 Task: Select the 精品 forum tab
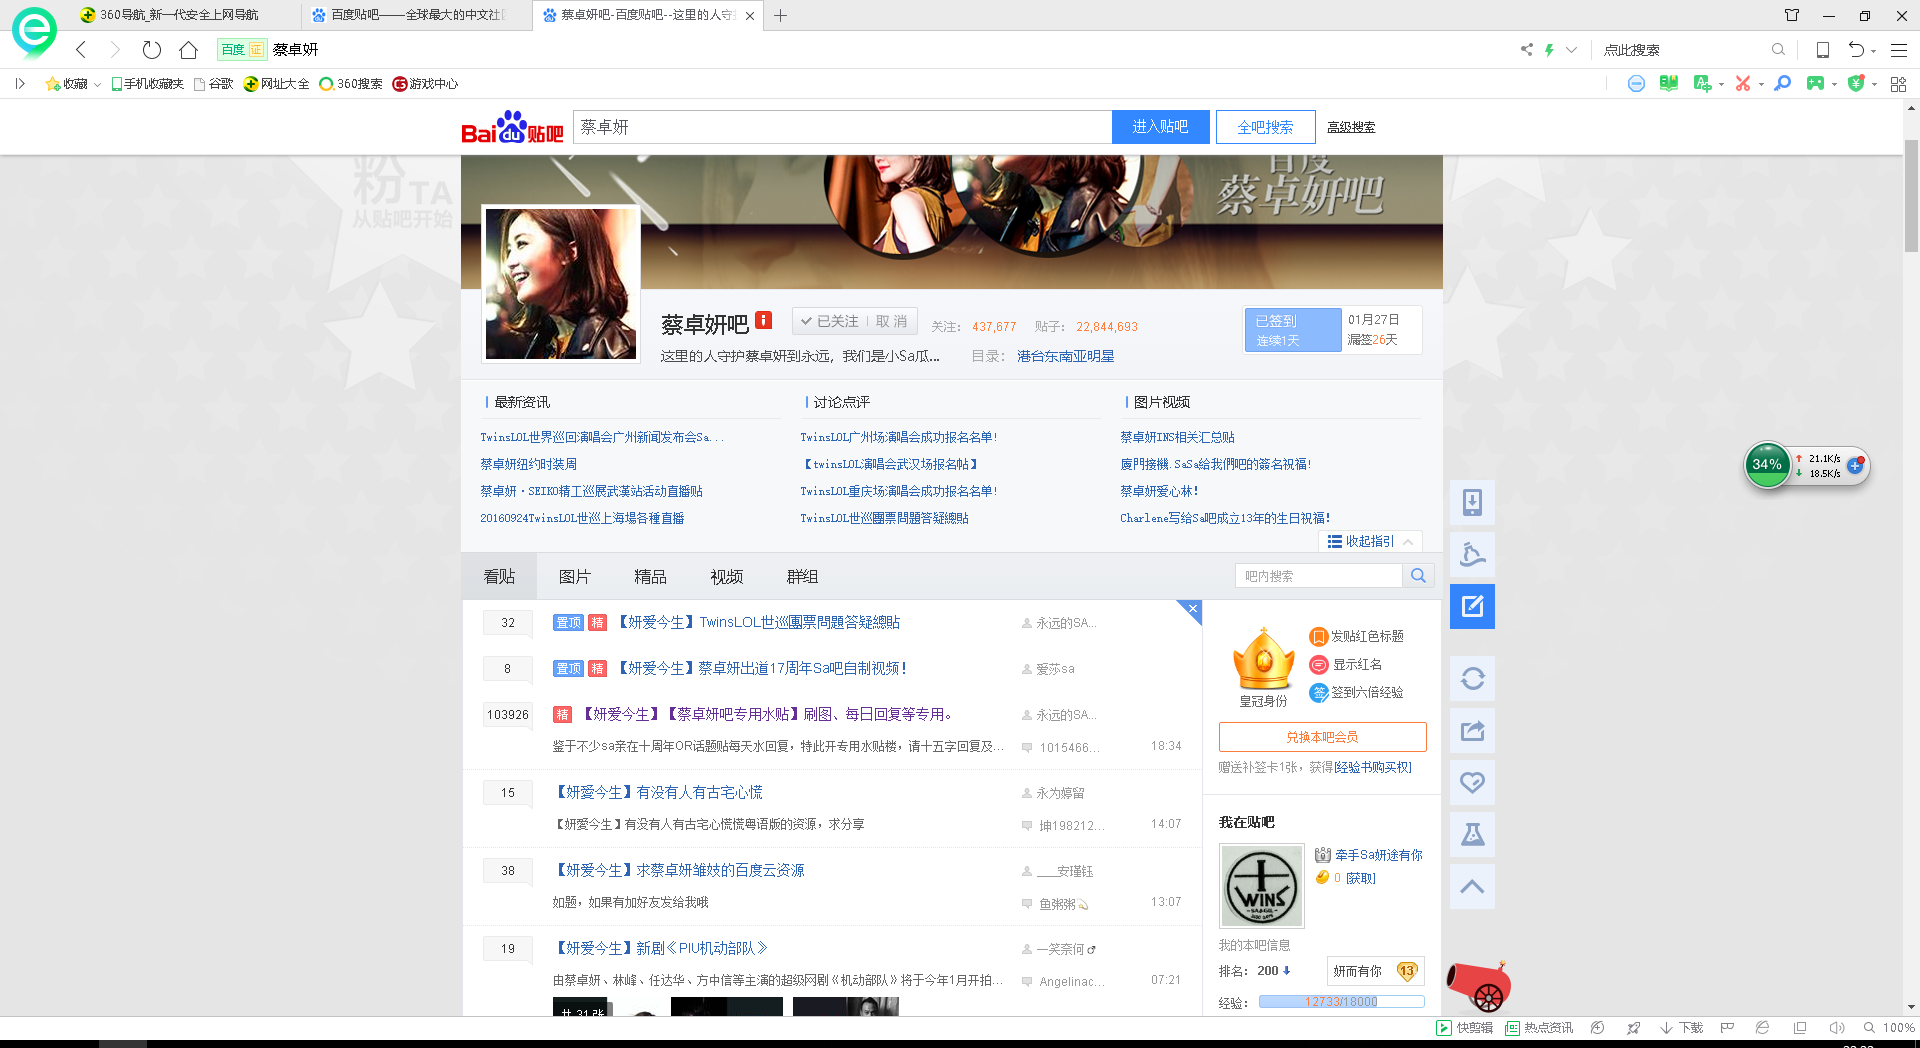pos(650,577)
